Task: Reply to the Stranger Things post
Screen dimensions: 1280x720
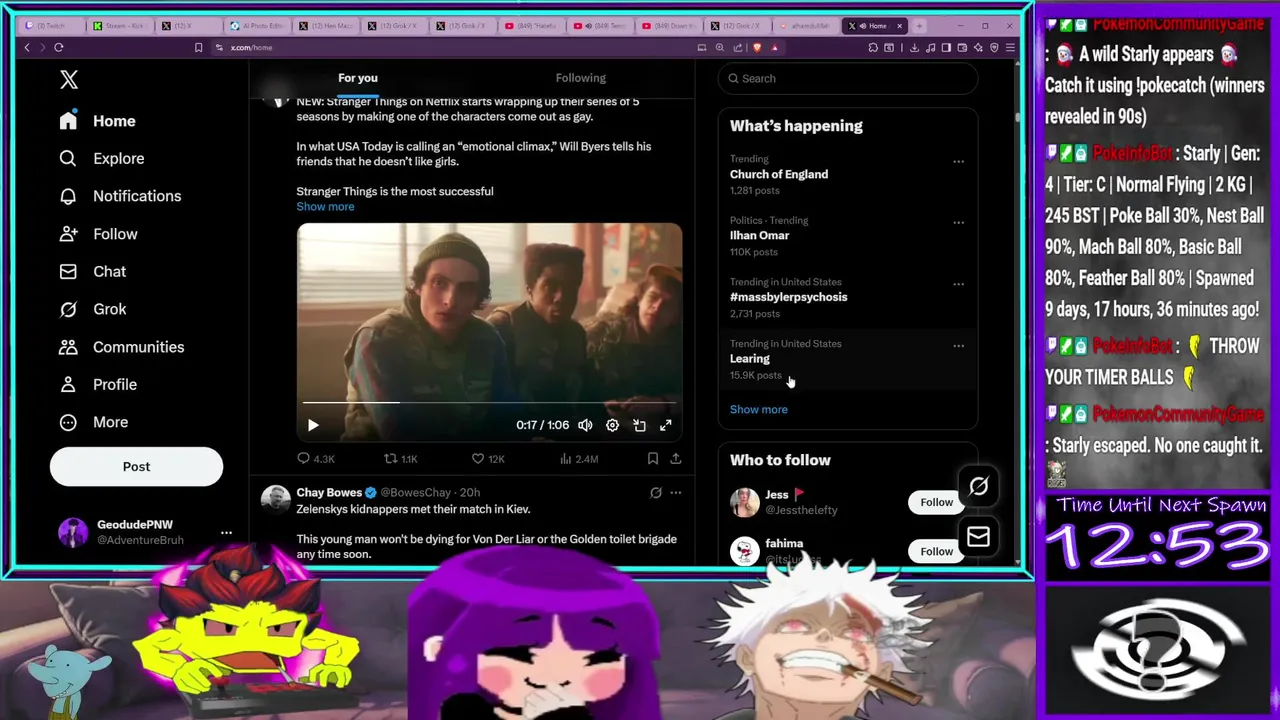Action: click(x=315, y=459)
